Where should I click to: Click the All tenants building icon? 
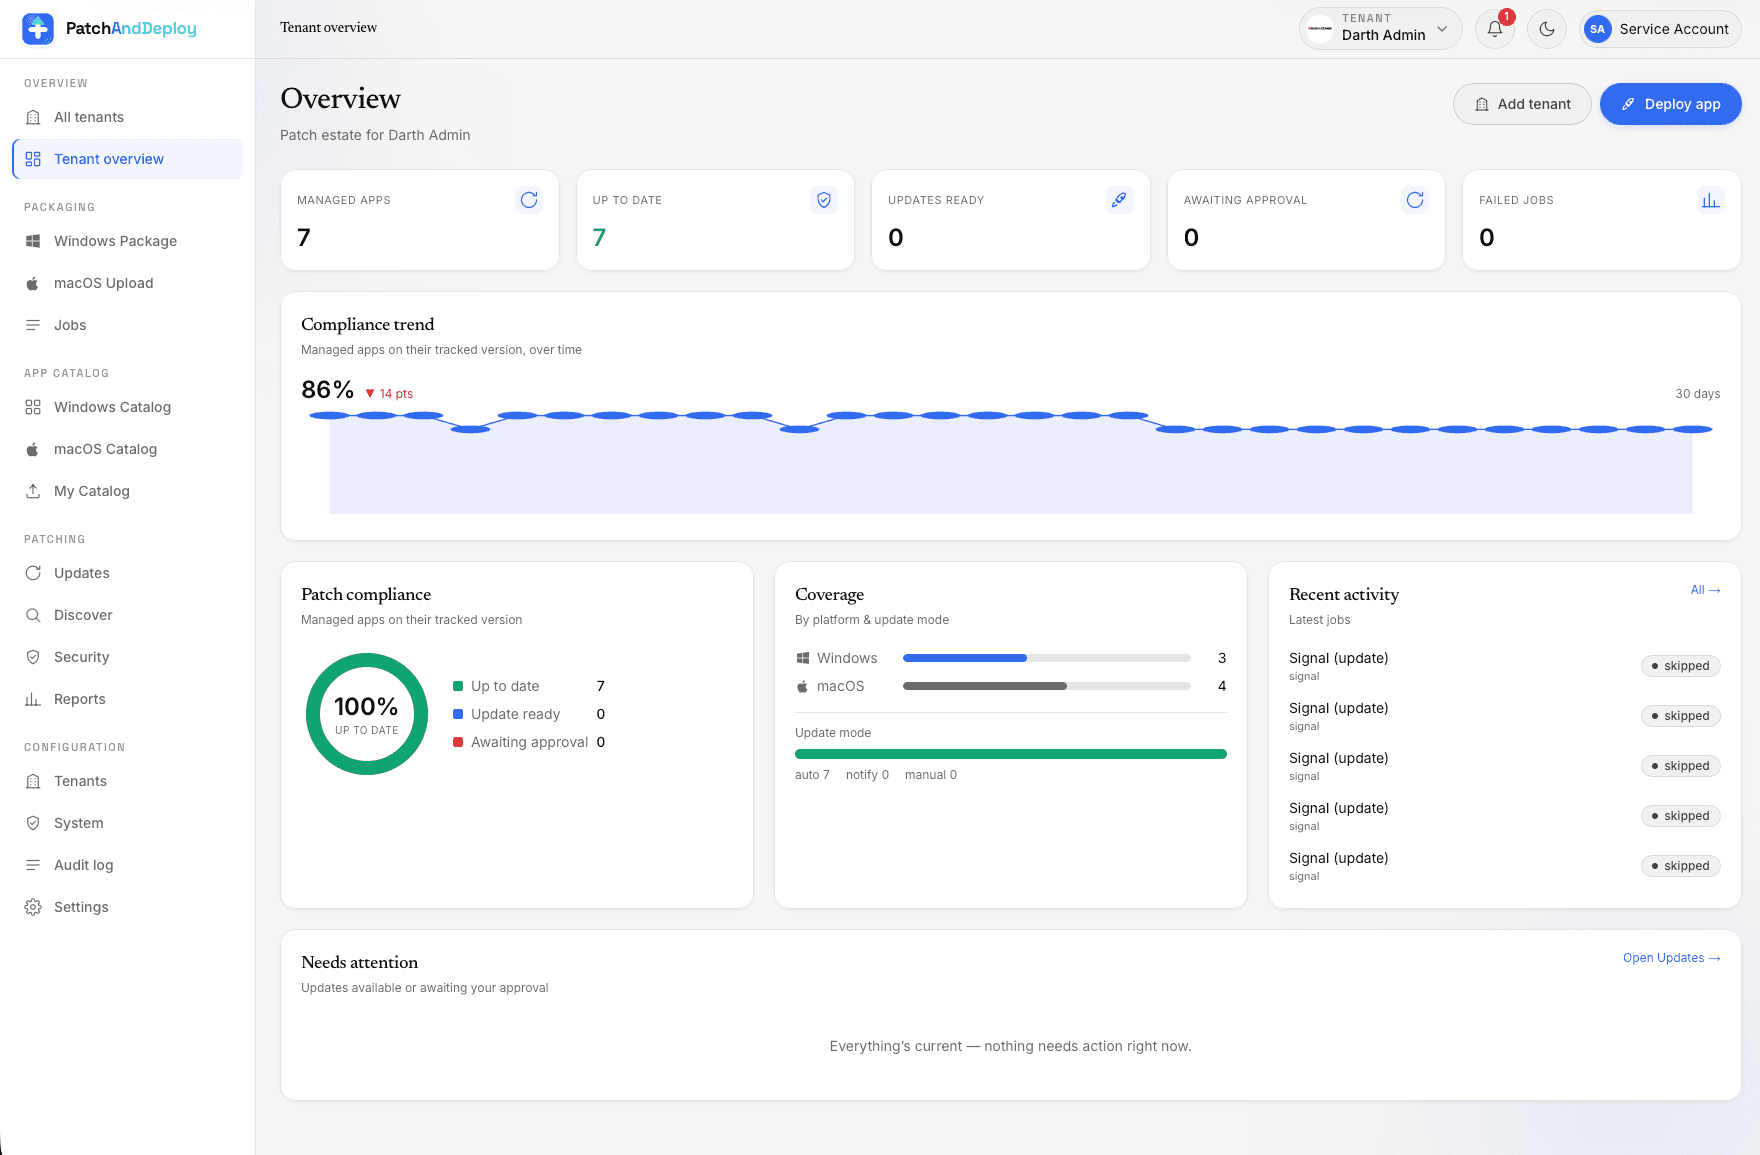[x=33, y=117]
